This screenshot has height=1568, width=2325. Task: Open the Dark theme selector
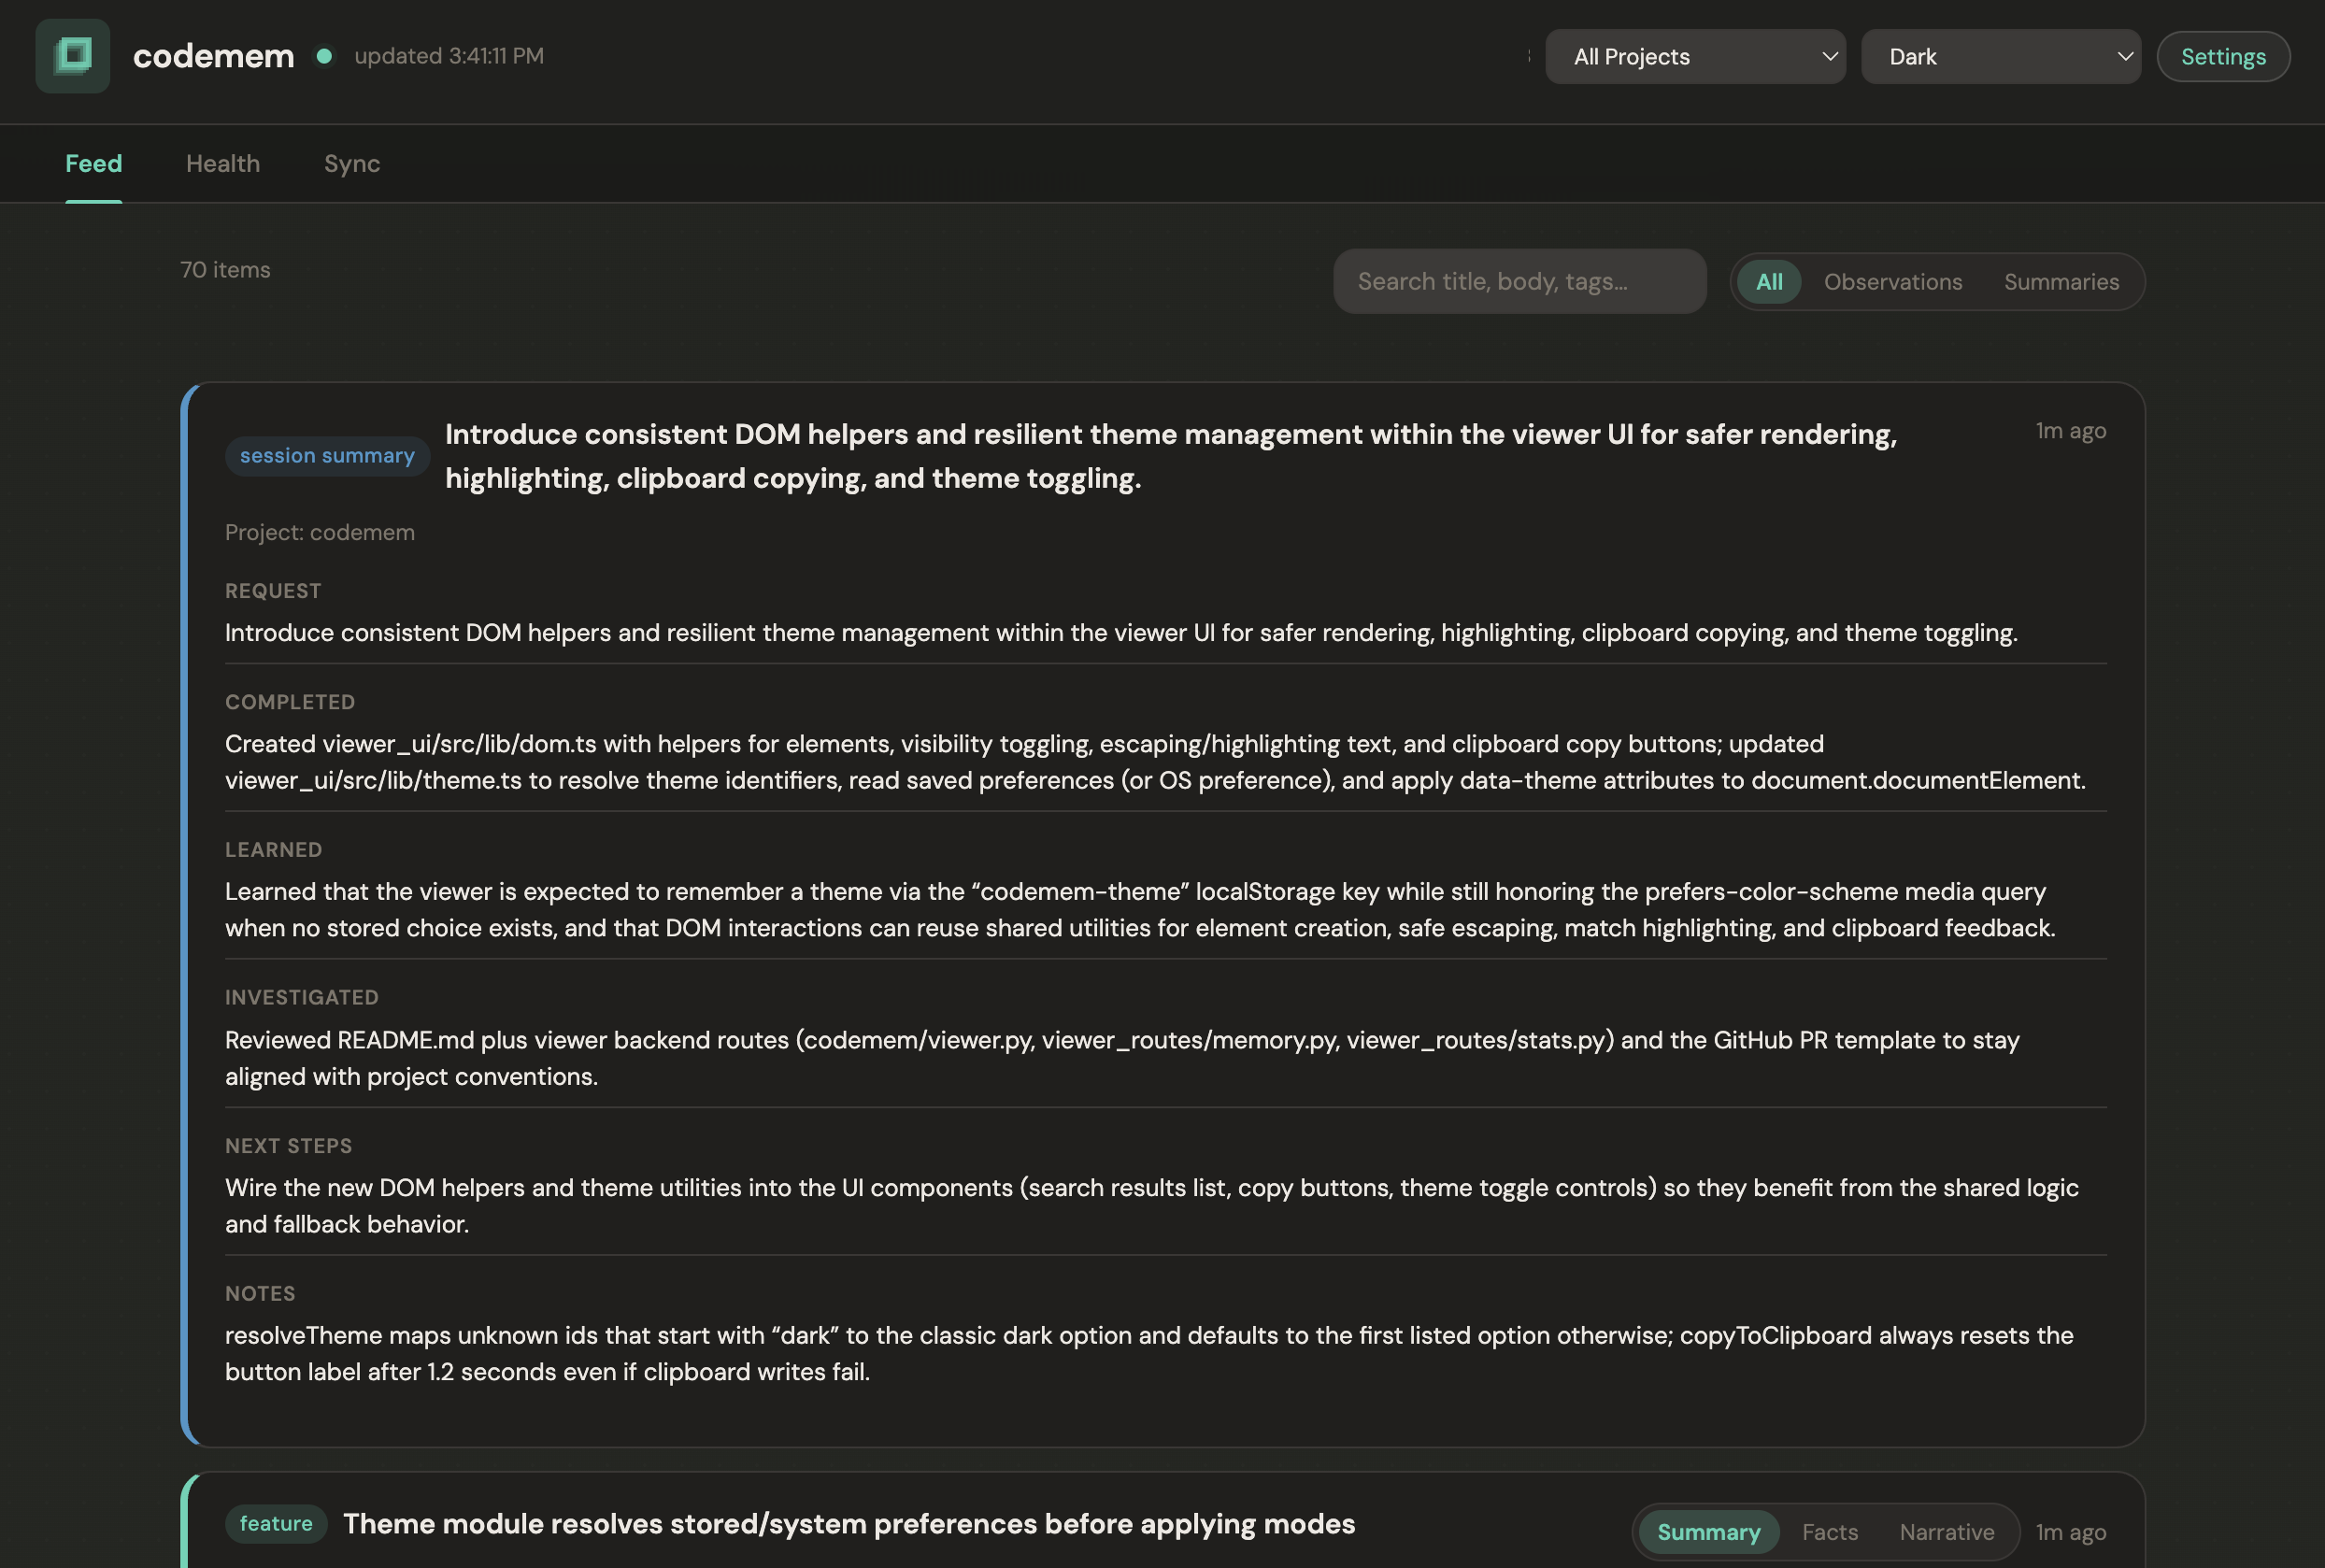pos(2001,56)
